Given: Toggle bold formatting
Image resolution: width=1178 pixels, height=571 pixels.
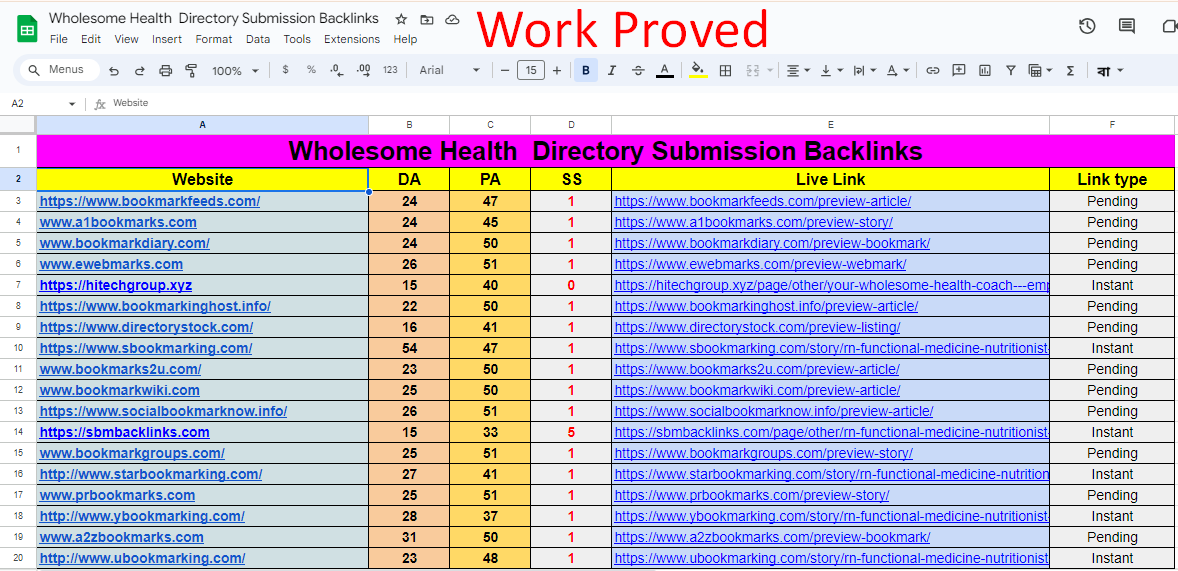Looking at the screenshot, I should coord(586,71).
